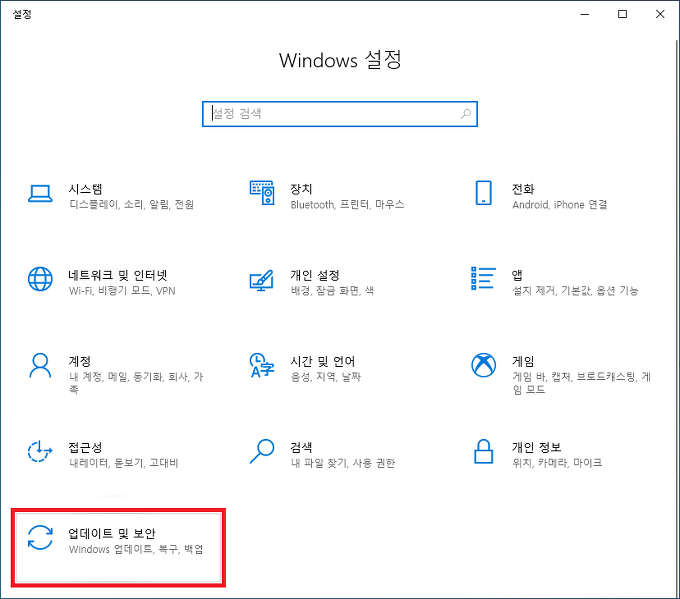Click inside the 설정 검색 field
The height and width of the screenshot is (599, 680).
(340, 114)
